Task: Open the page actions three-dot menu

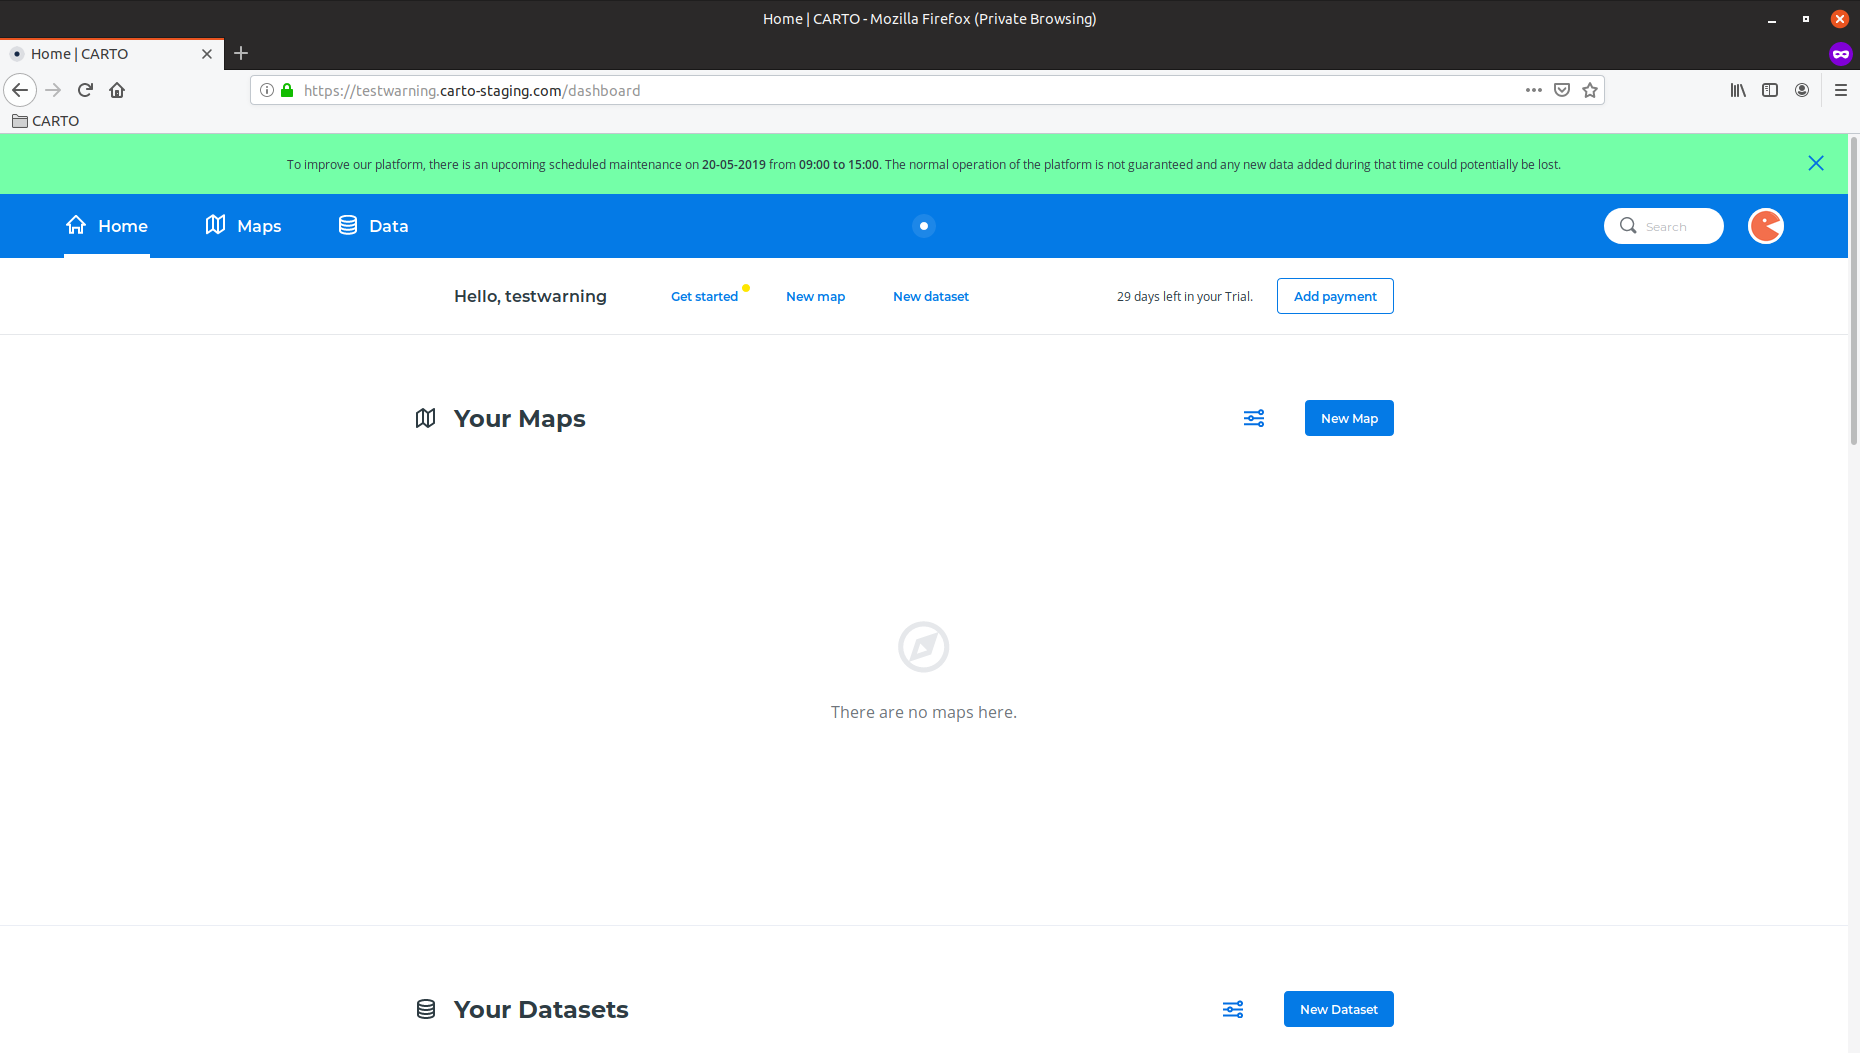Action: (1534, 90)
